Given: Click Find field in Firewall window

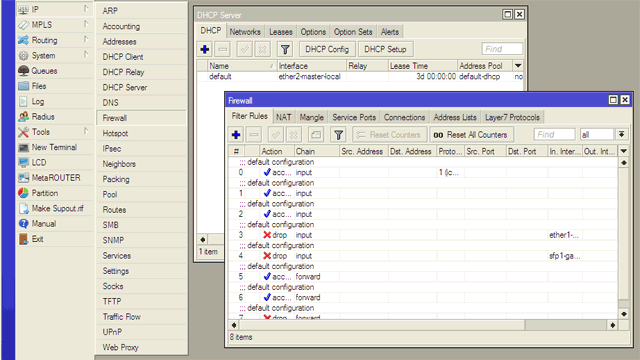Looking at the screenshot, I should (x=554, y=134).
